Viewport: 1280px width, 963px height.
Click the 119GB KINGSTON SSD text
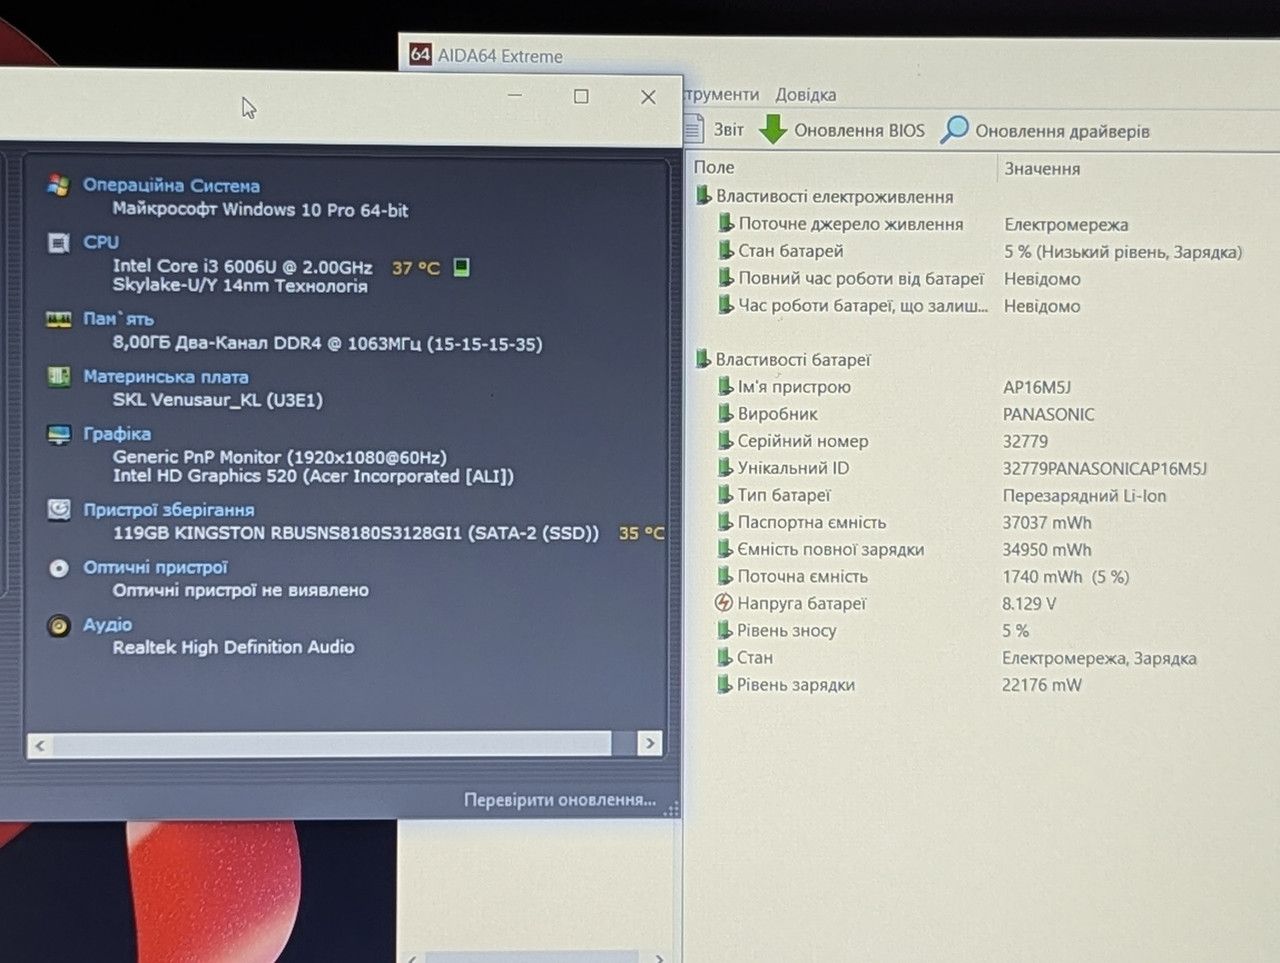[356, 533]
